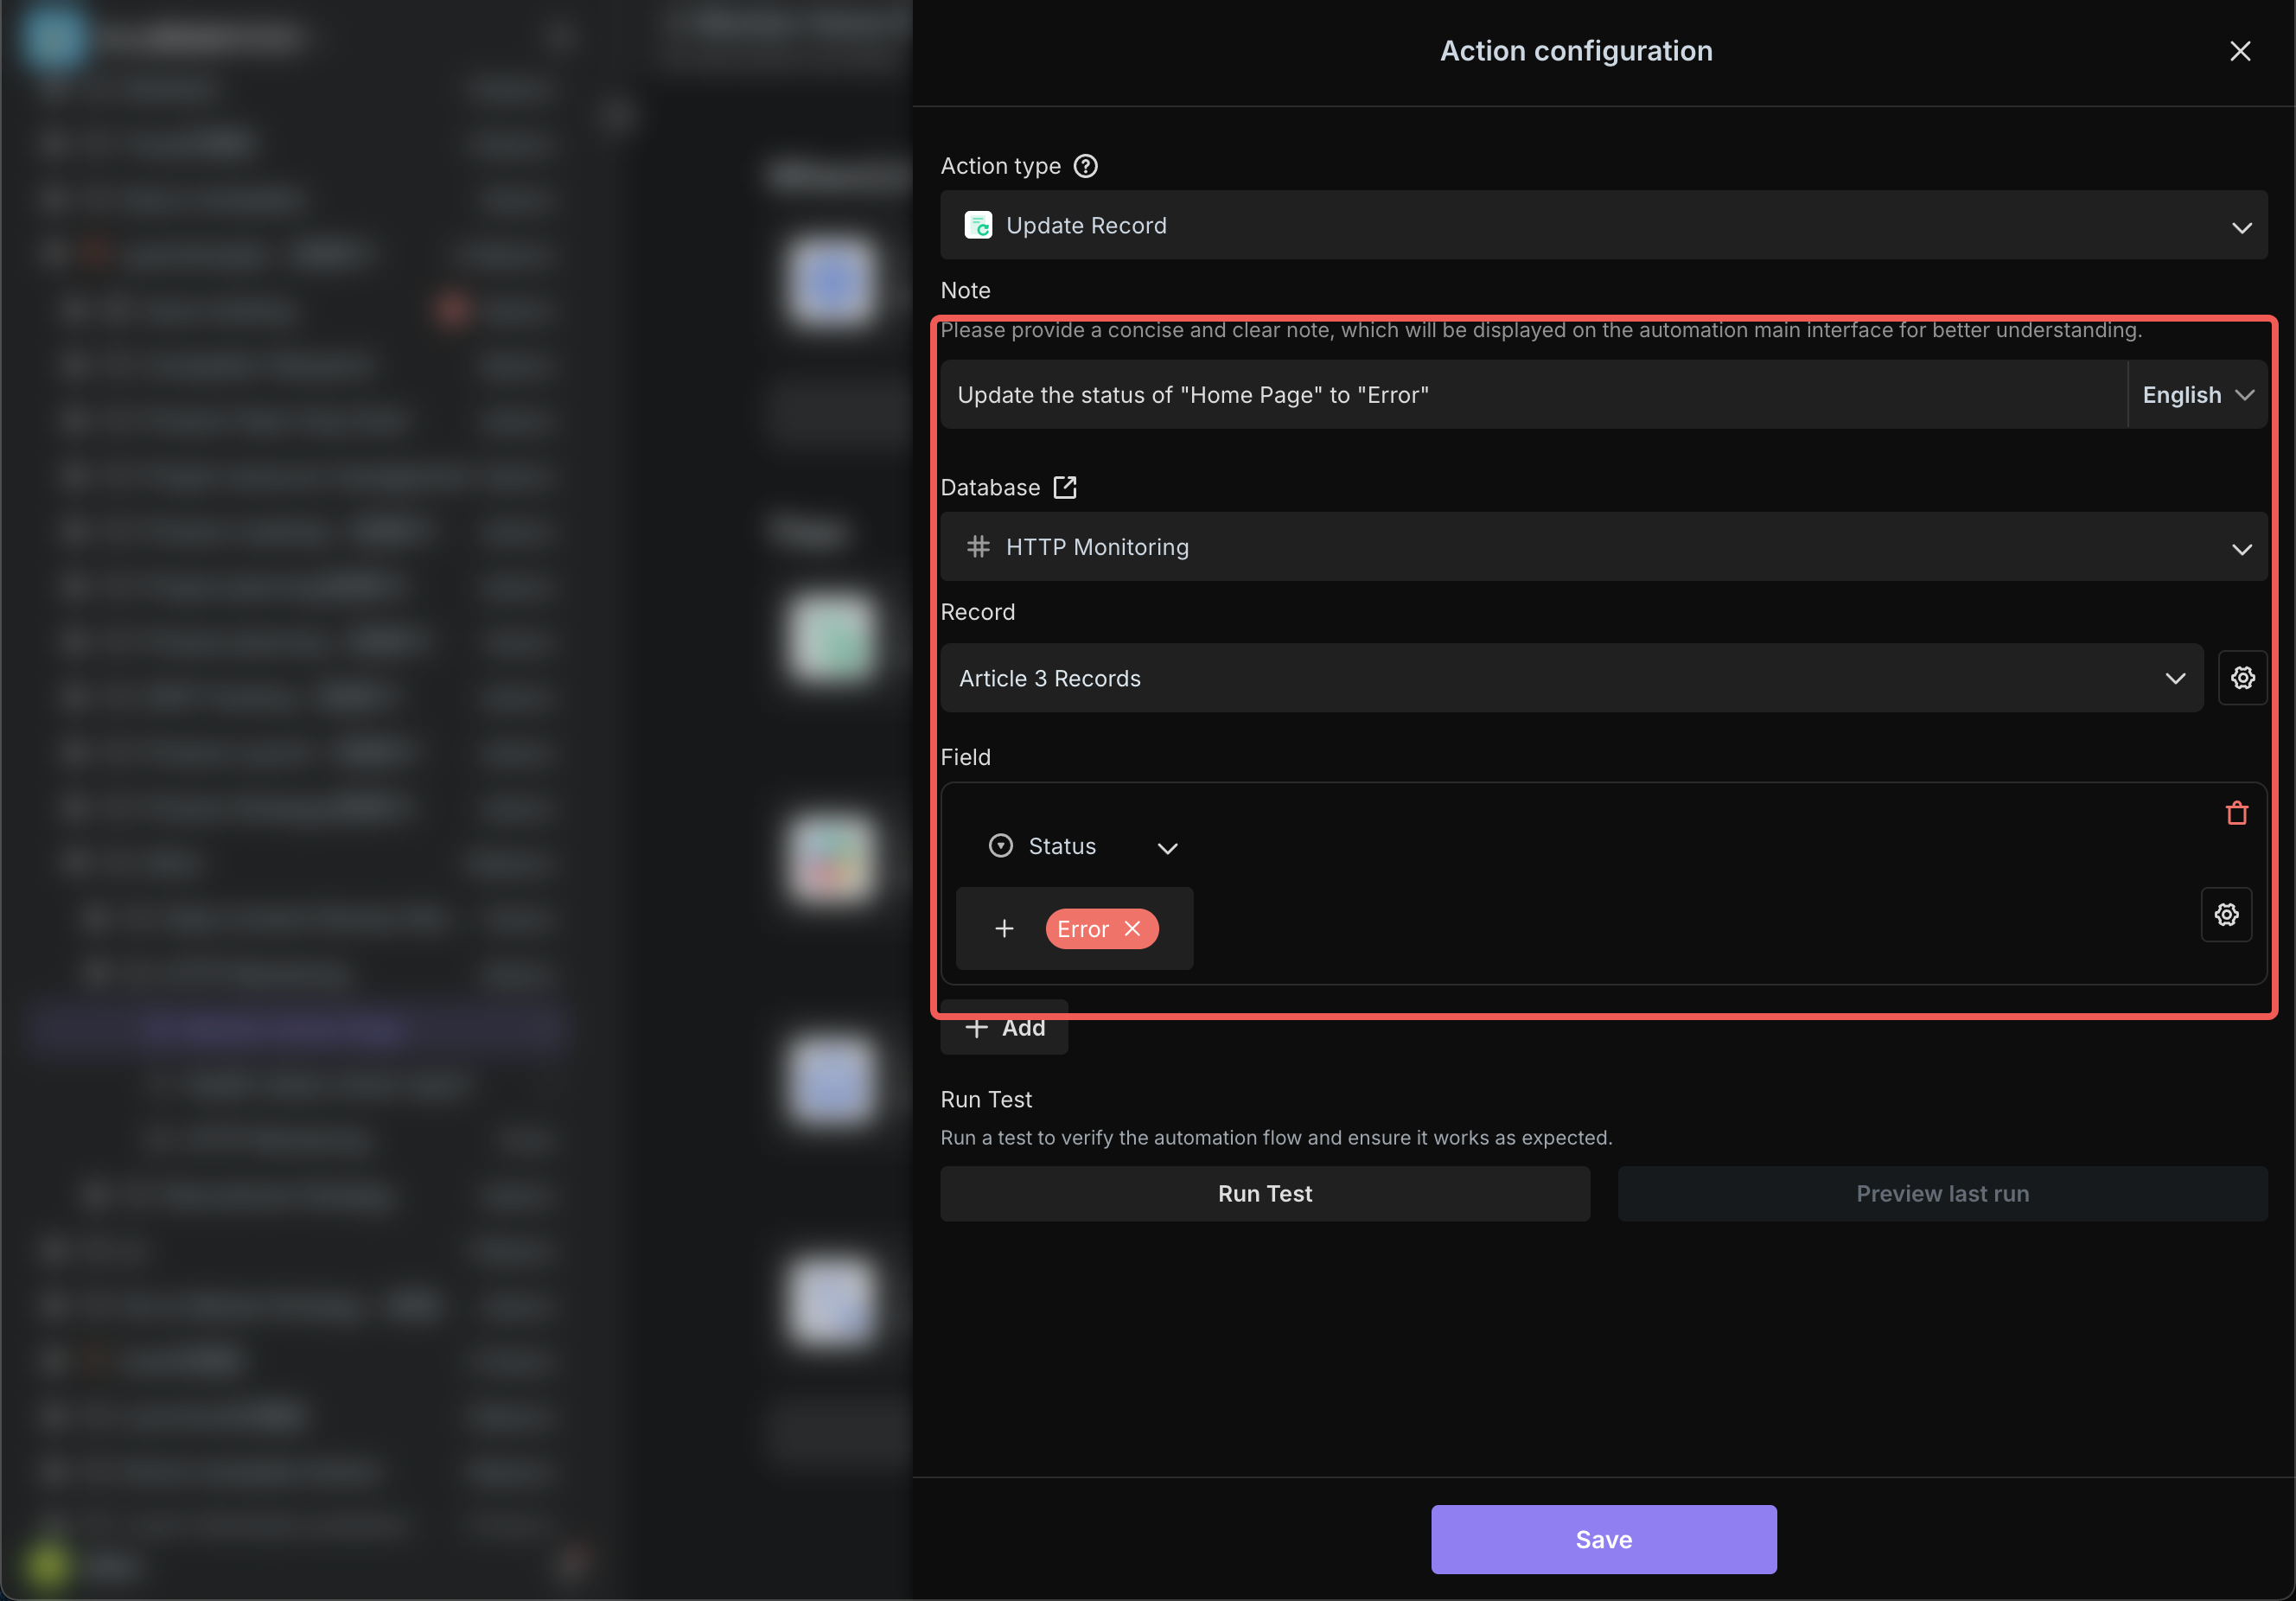Click the Preview last run button
Viewport: 2296px width, 1601px height.
[x=1942, y=1193]
